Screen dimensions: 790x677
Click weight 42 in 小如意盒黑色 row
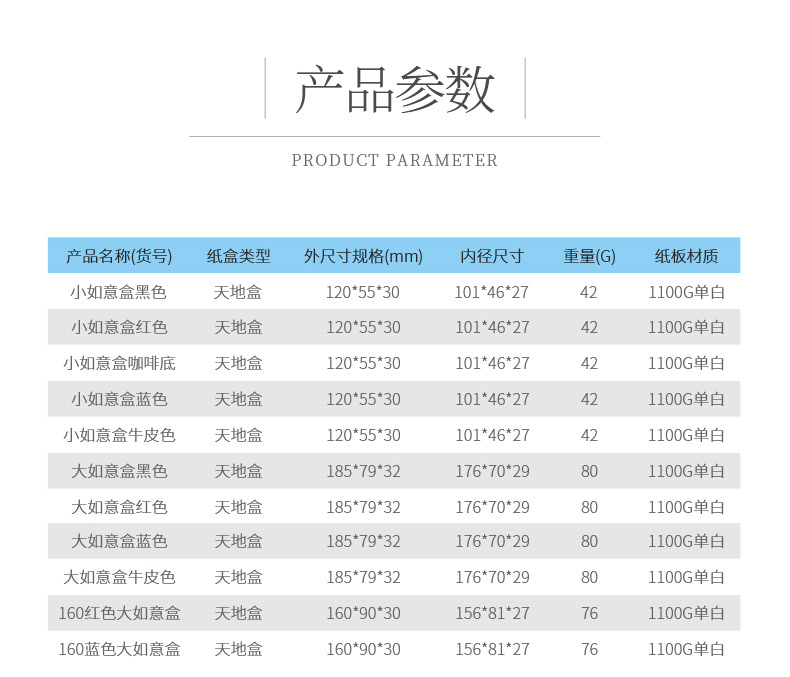588,292
